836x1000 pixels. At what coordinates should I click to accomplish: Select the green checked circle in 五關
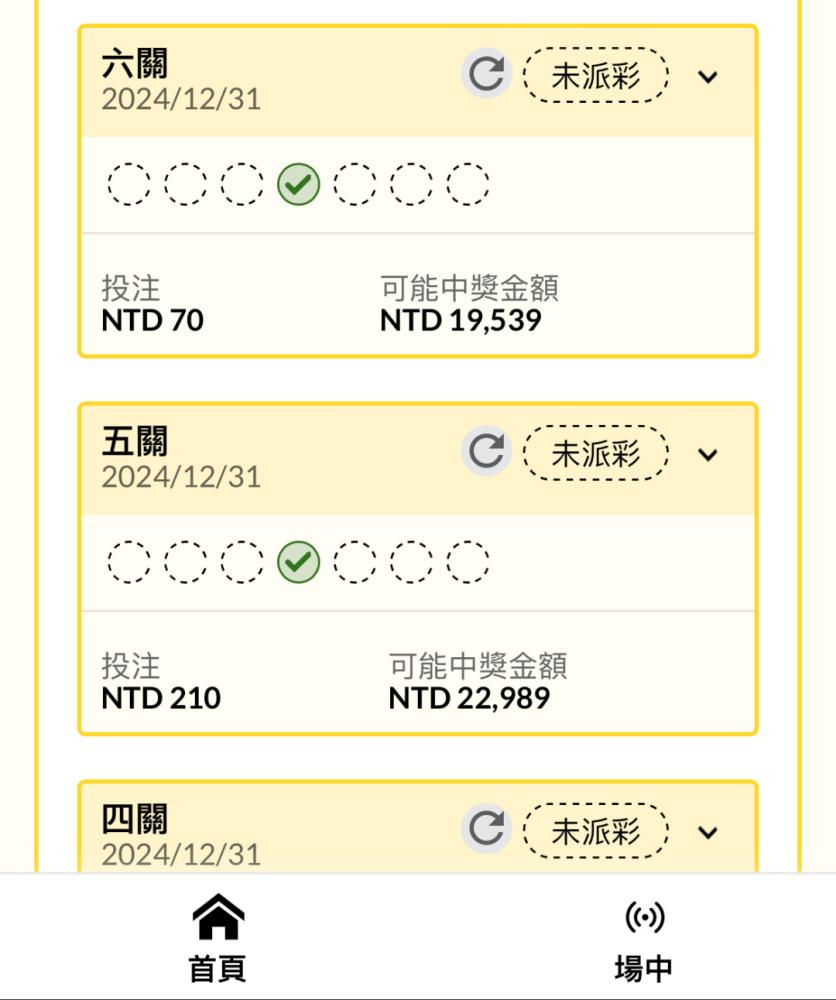[298, 562]
